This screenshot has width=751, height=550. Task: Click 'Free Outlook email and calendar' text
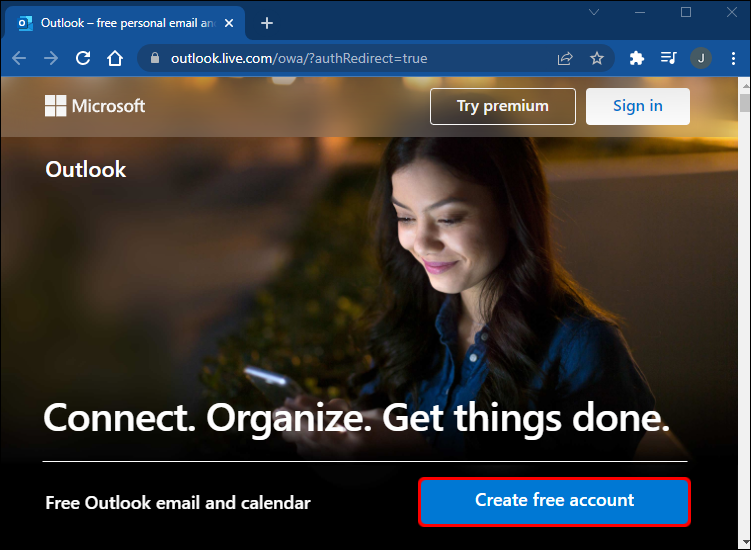[x=178, y=503]
